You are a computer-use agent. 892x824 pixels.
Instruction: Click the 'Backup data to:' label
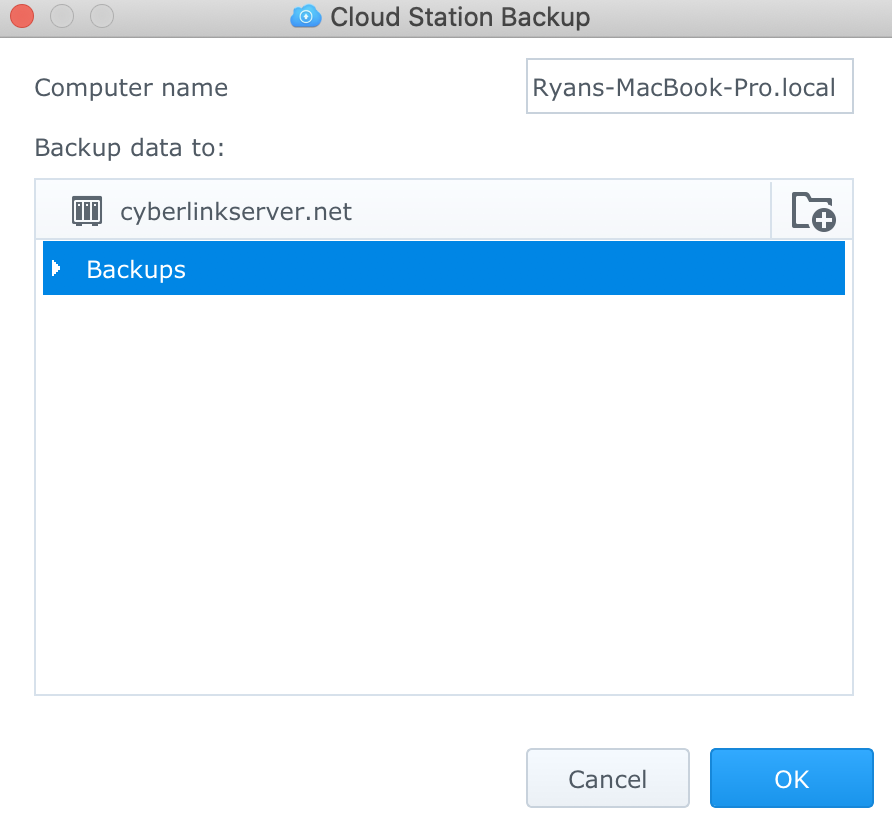(130, 147)
